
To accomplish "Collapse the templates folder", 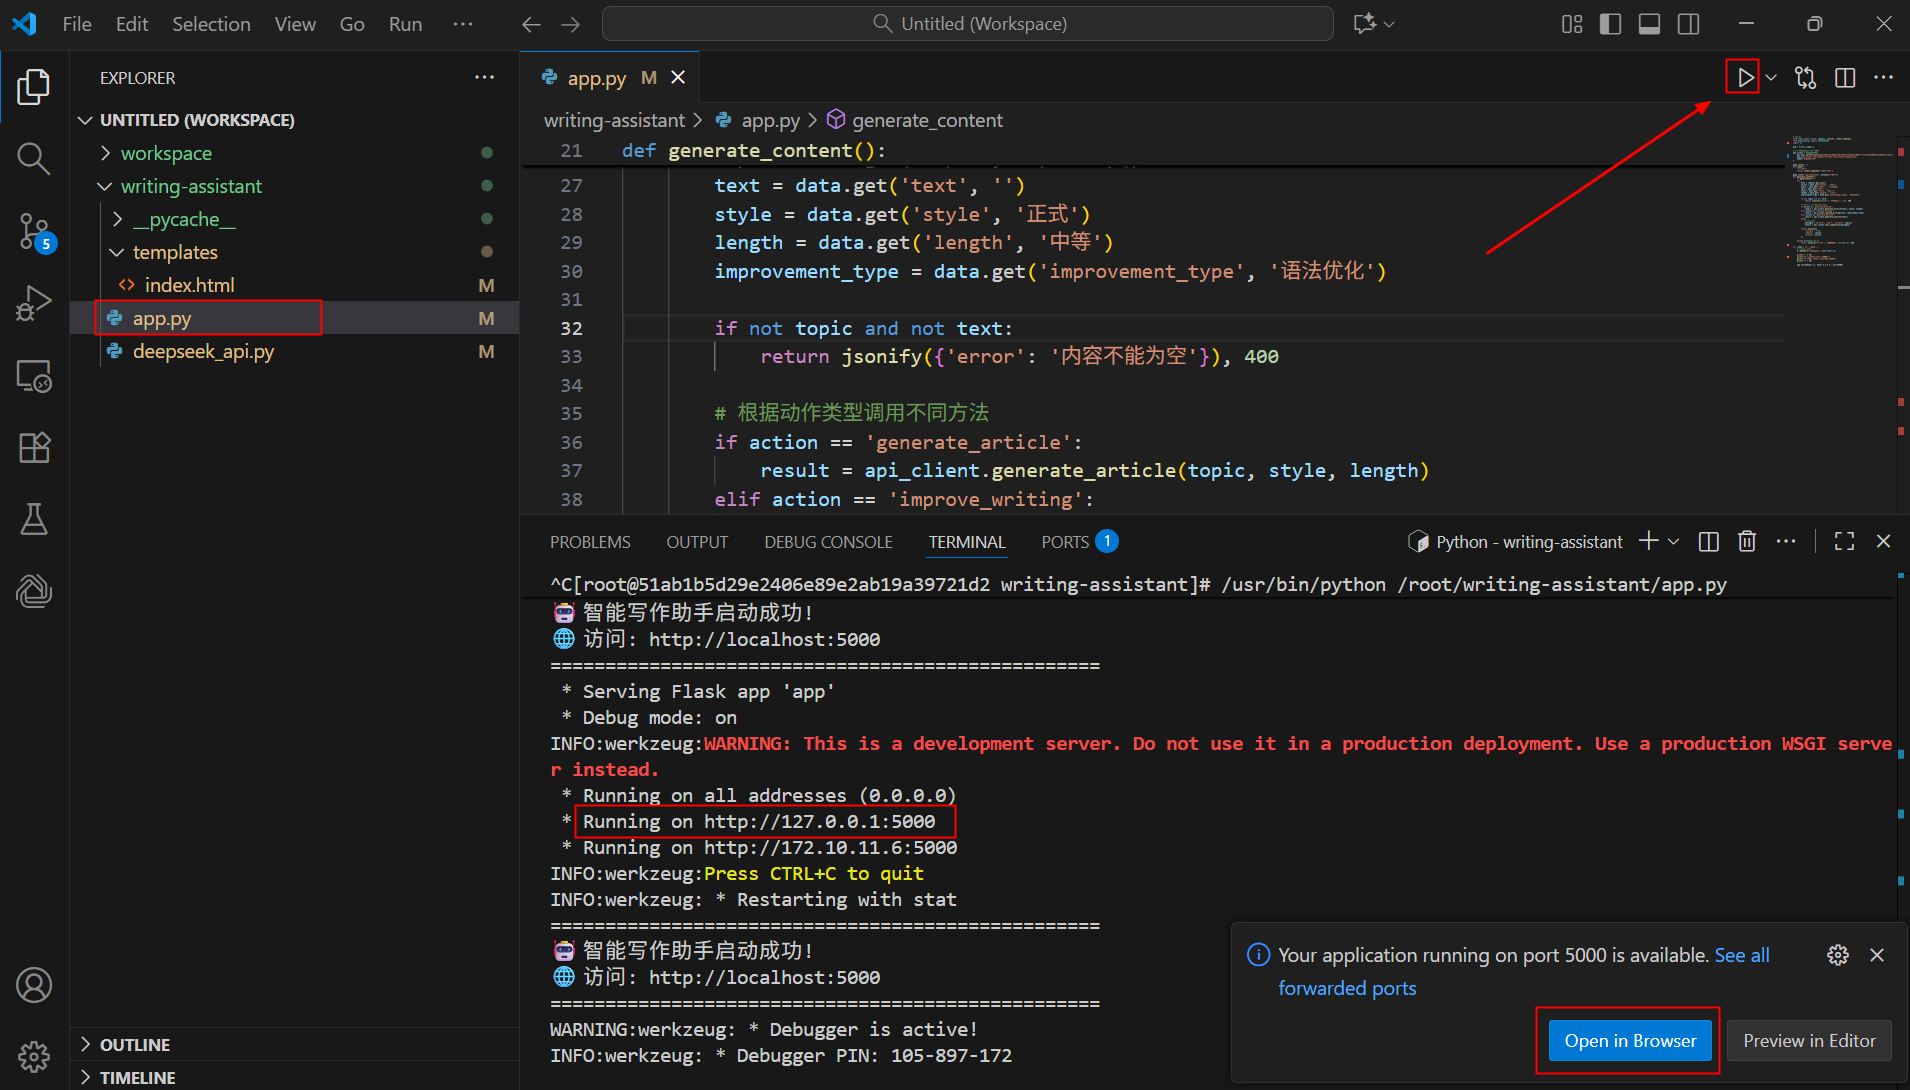I will (175, 252).
